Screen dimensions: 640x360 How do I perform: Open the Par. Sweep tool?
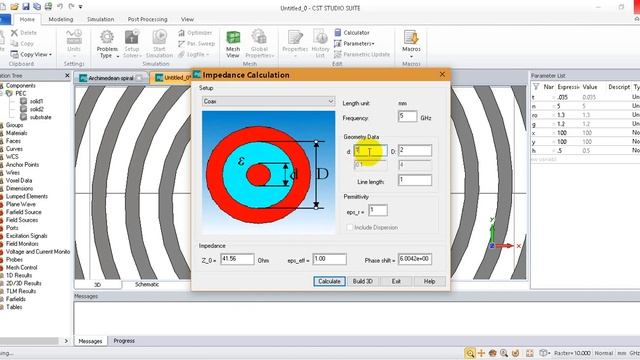click(x=196, y=43)
